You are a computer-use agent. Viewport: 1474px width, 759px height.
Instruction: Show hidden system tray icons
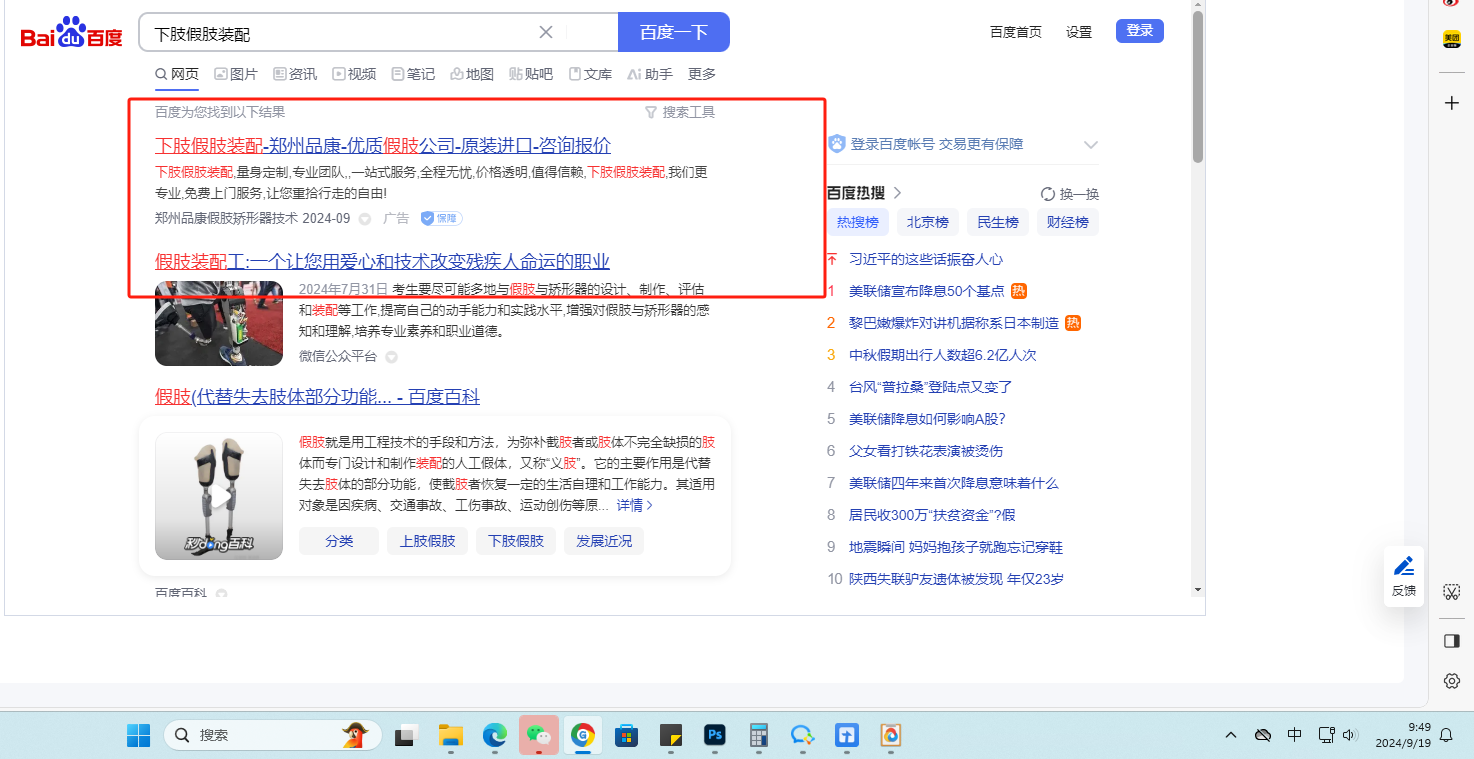click(x=1231, y=736)
